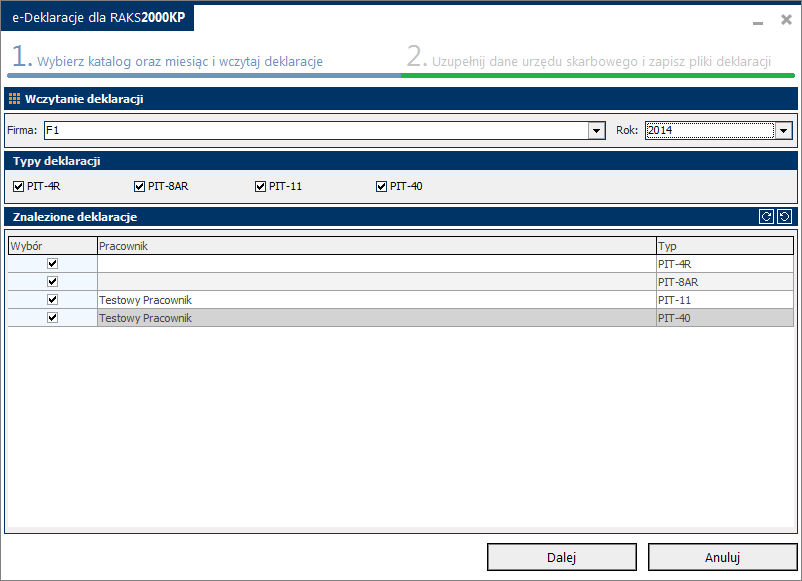
Task: Uncheck the Wybór box in the PIT-8AR row
Action: point(52,281)
